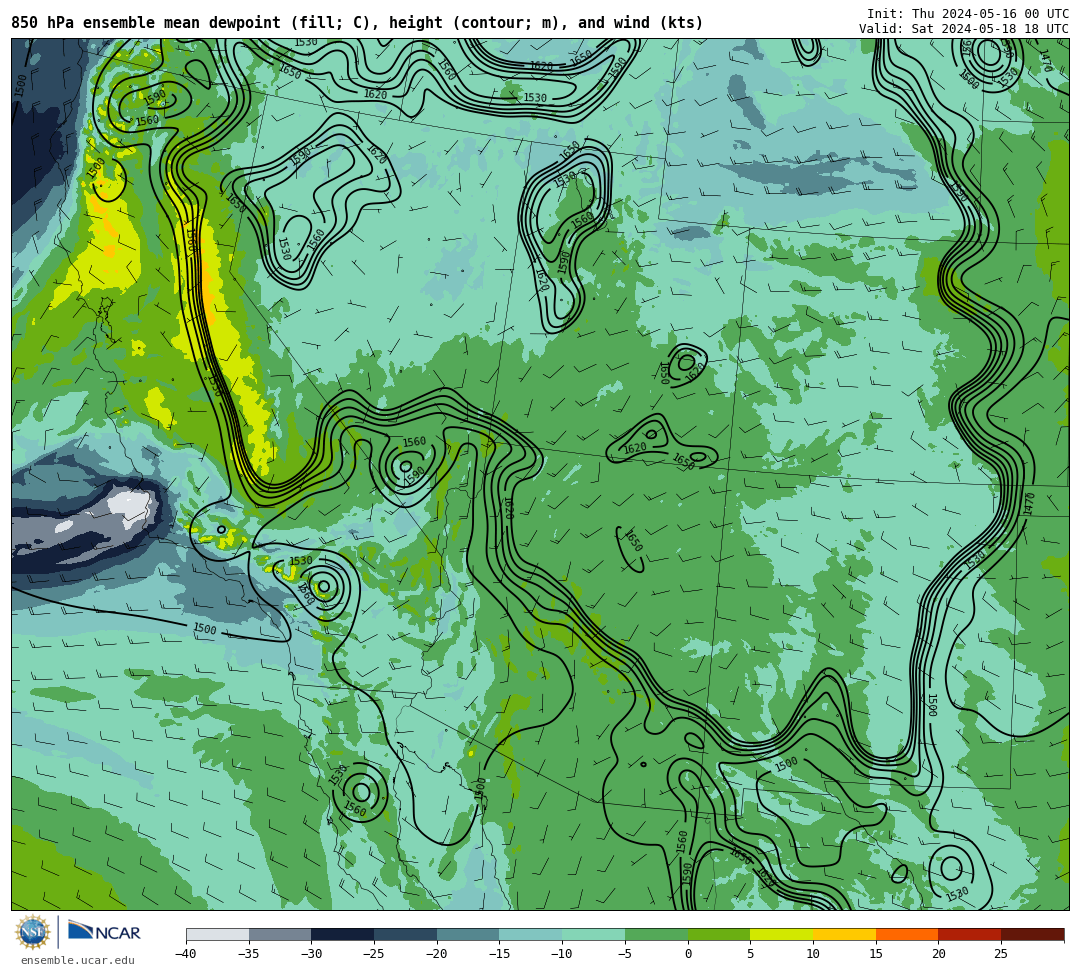The image size is (1080, 973).
Task: Select the slate gray -35 to -30 color swatch
Action: tap(280, 934)
